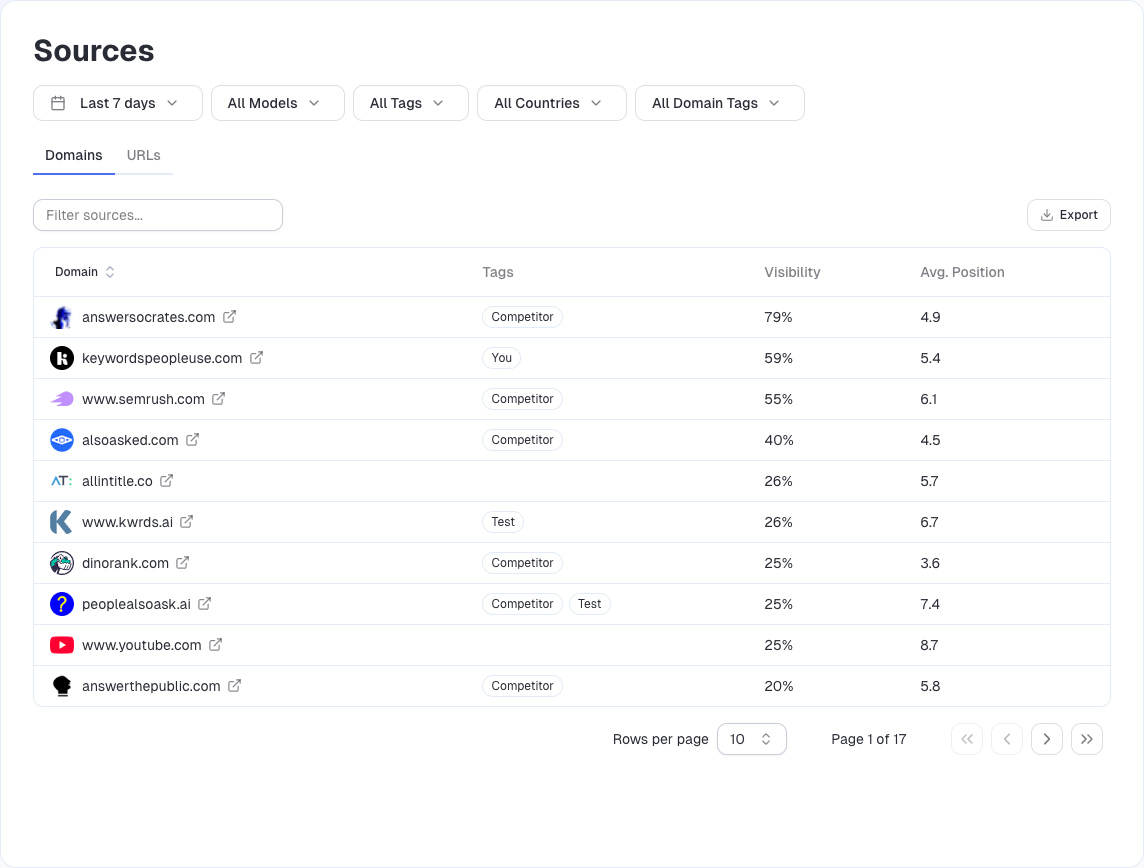Open the Last 7 days date dropdown
Image resolution: width=1144 pixels, height=868 pixels.
(x=118, y=103)
